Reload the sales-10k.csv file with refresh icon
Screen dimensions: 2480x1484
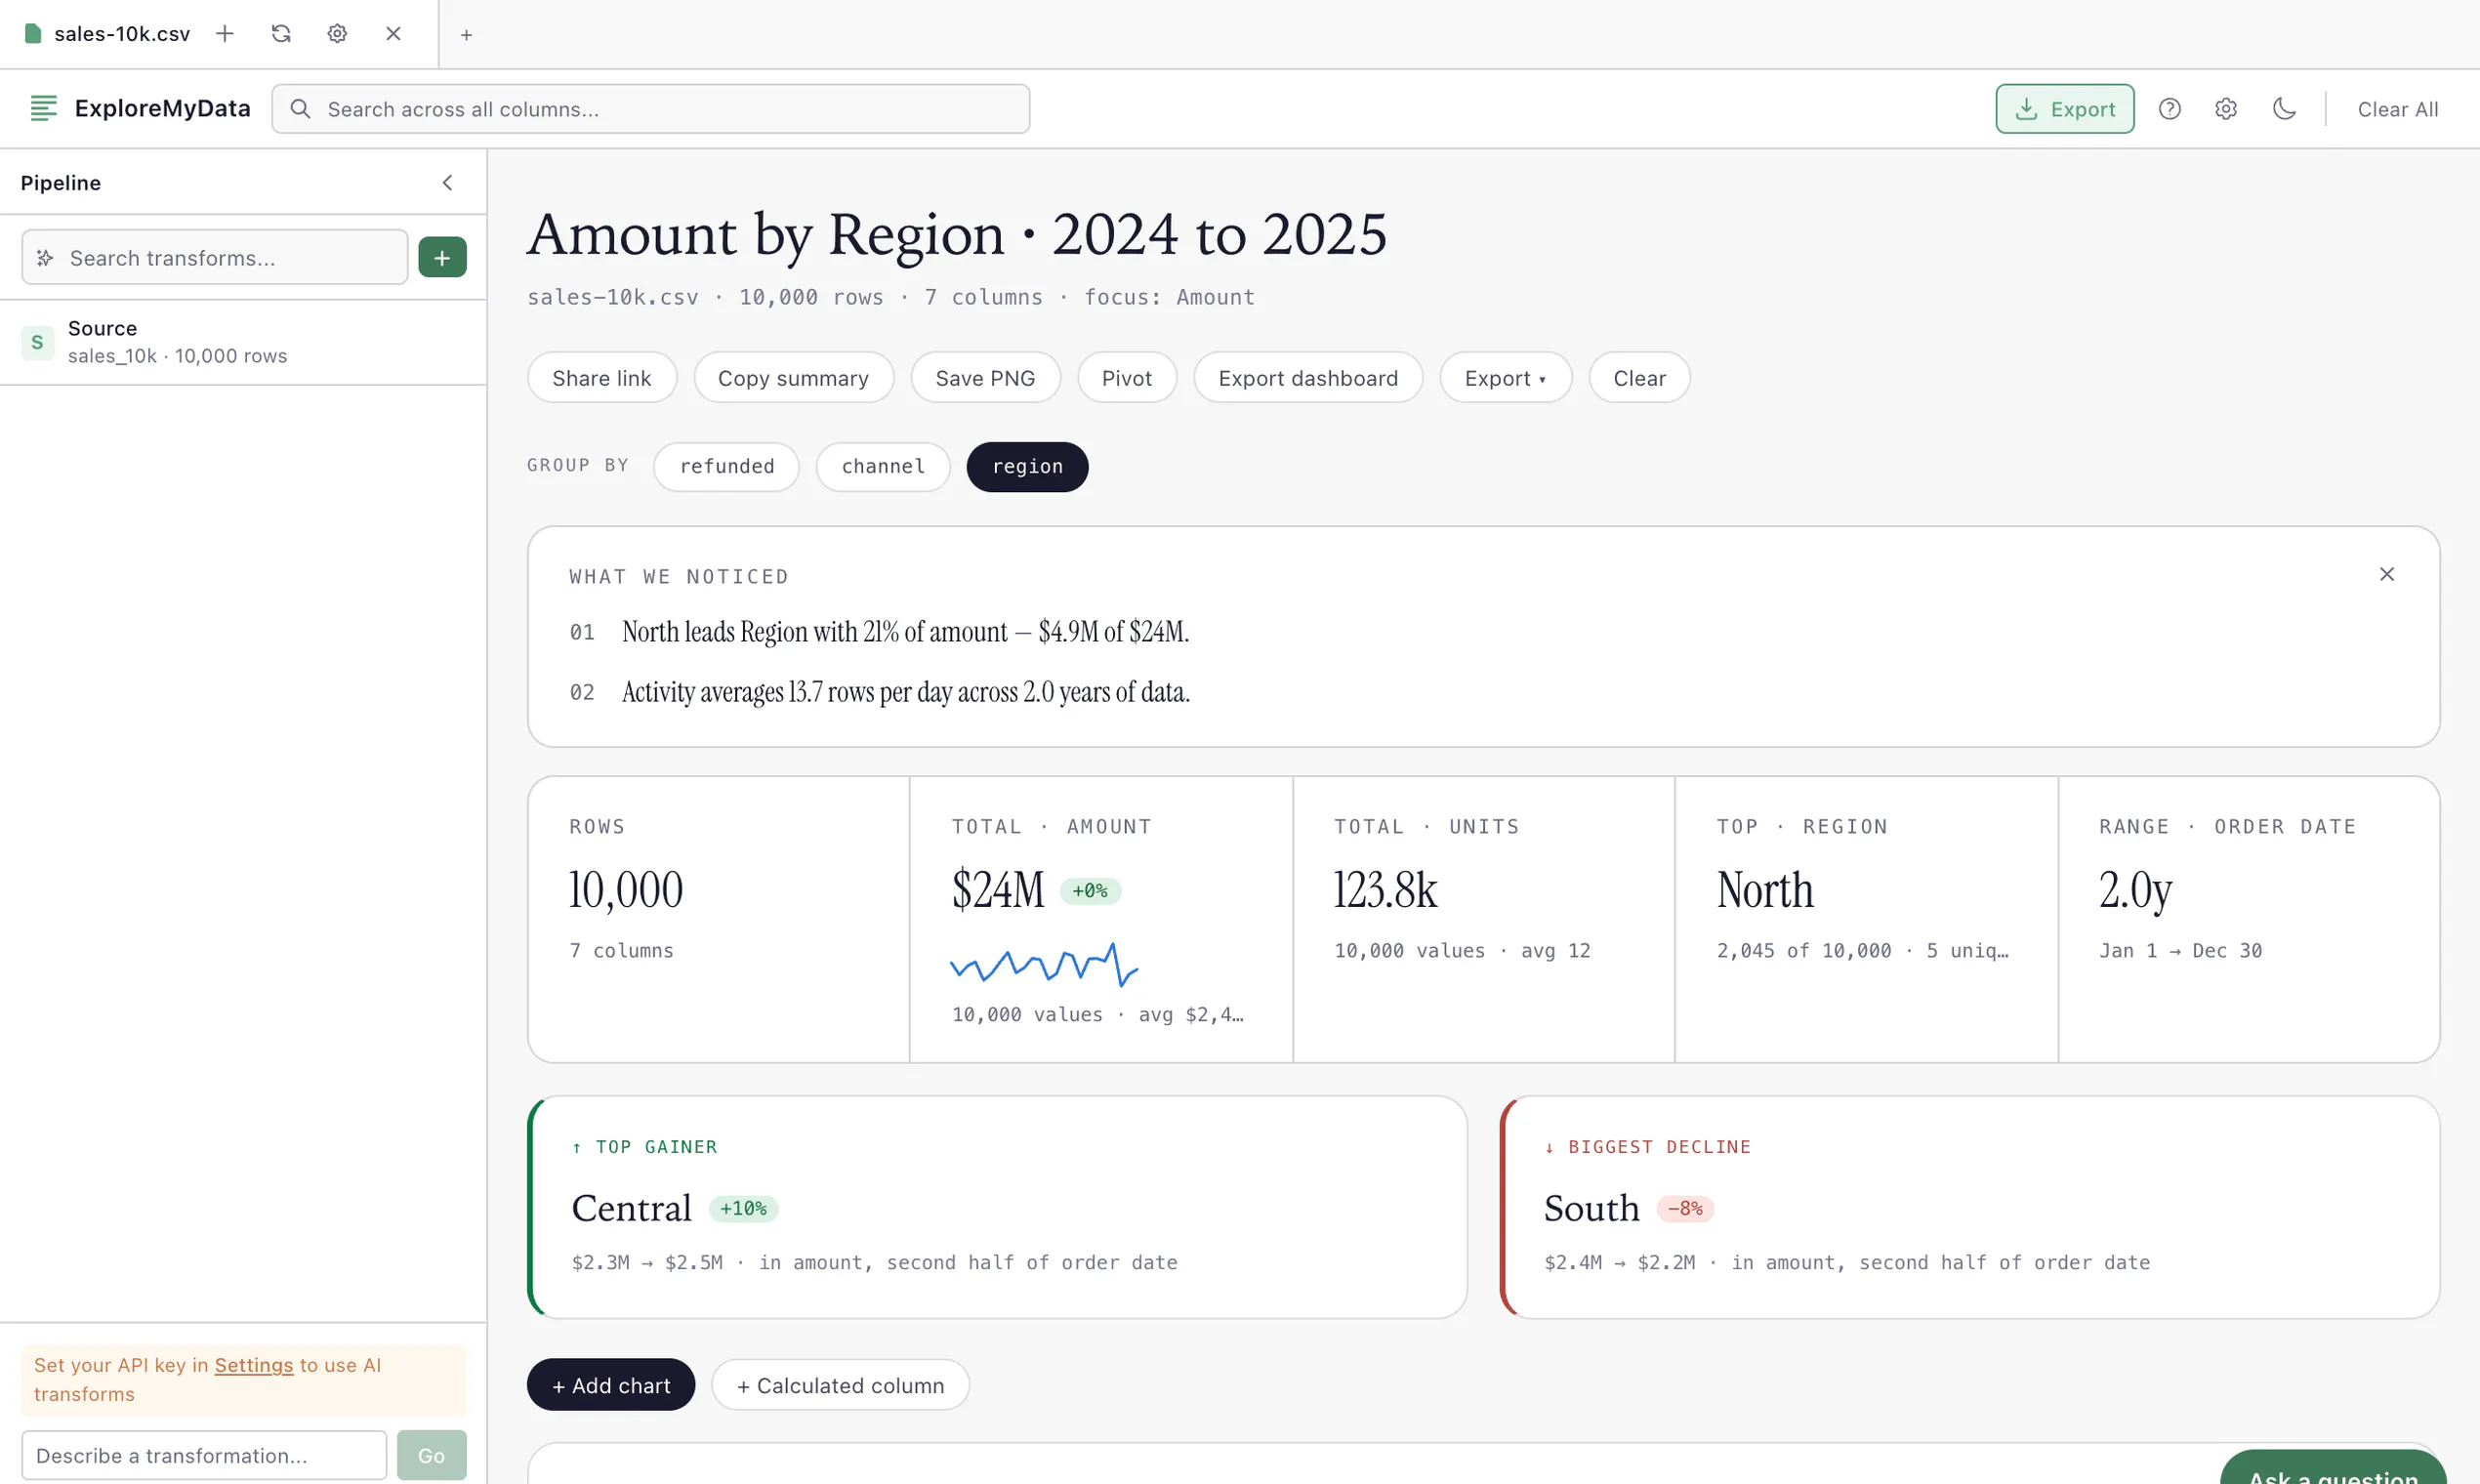pyautogui.click(x=281, y=33)
